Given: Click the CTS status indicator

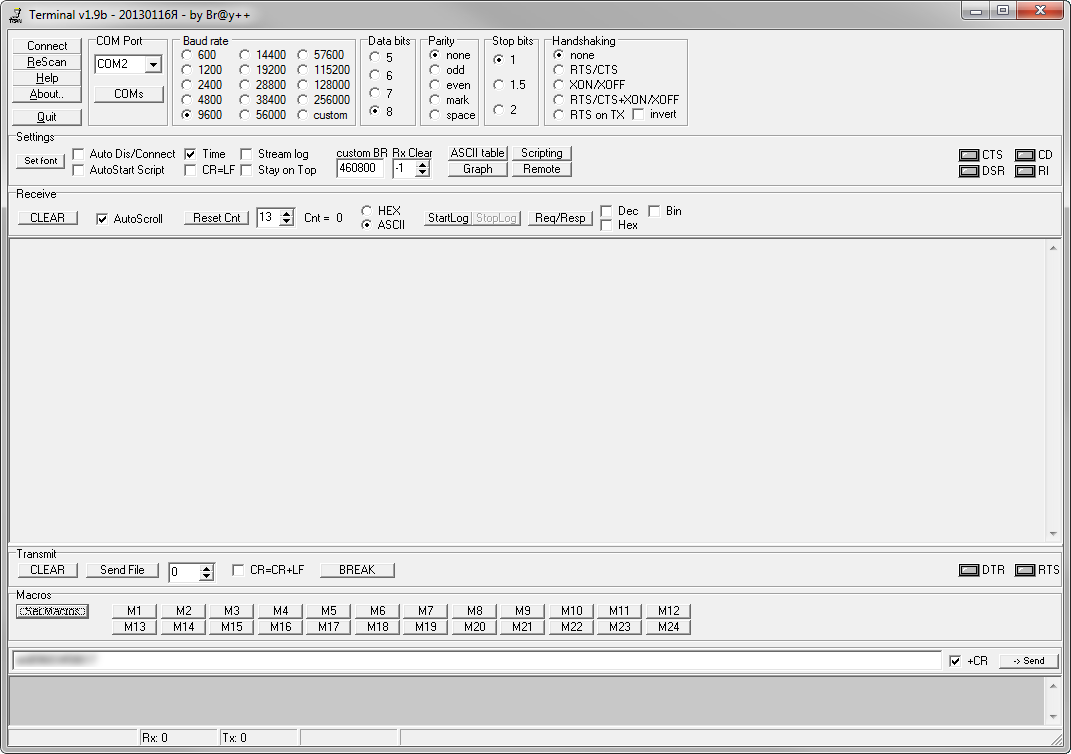Looking at the screenshot, I should click(969, 155).
